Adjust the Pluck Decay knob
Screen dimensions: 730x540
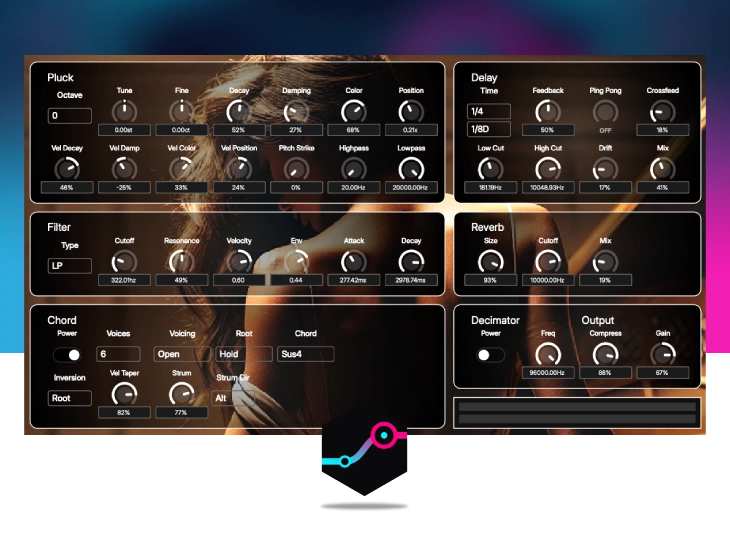(x=239, y=112)
